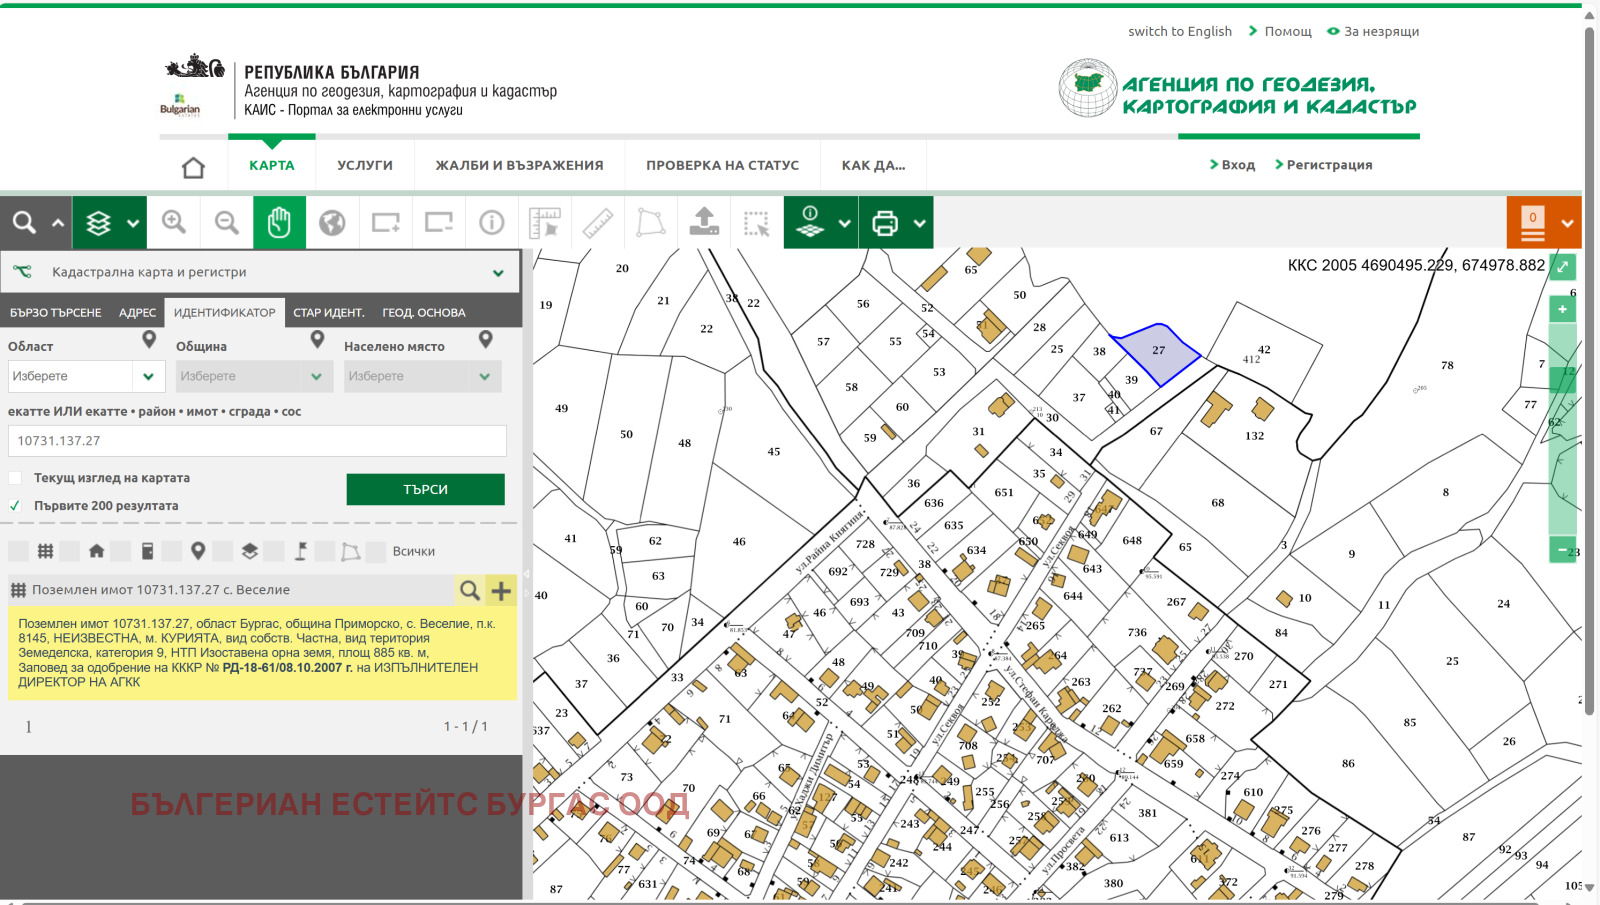The height and width of the screenshot is (905, 1600).
Task: Click the globe full extent icon
Action: click(332, 222)
